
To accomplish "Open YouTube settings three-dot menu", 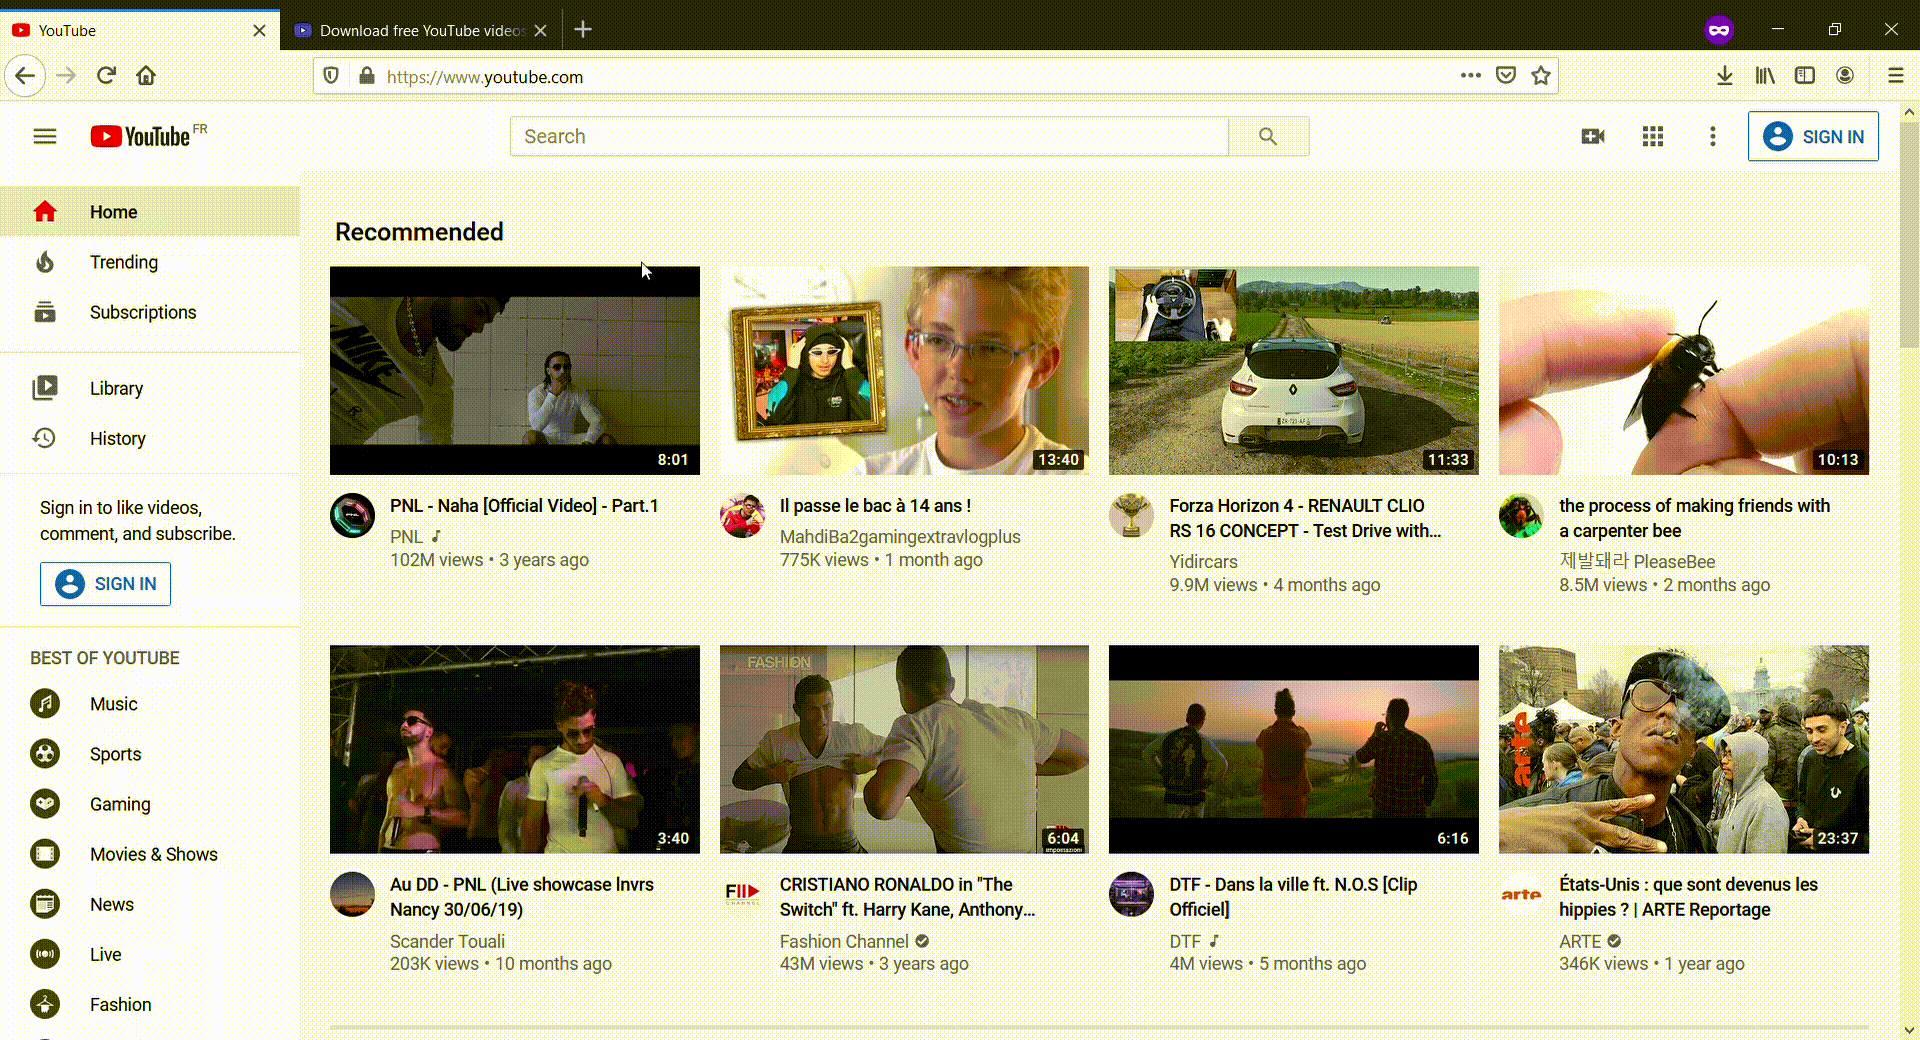I will [1712, 136].
